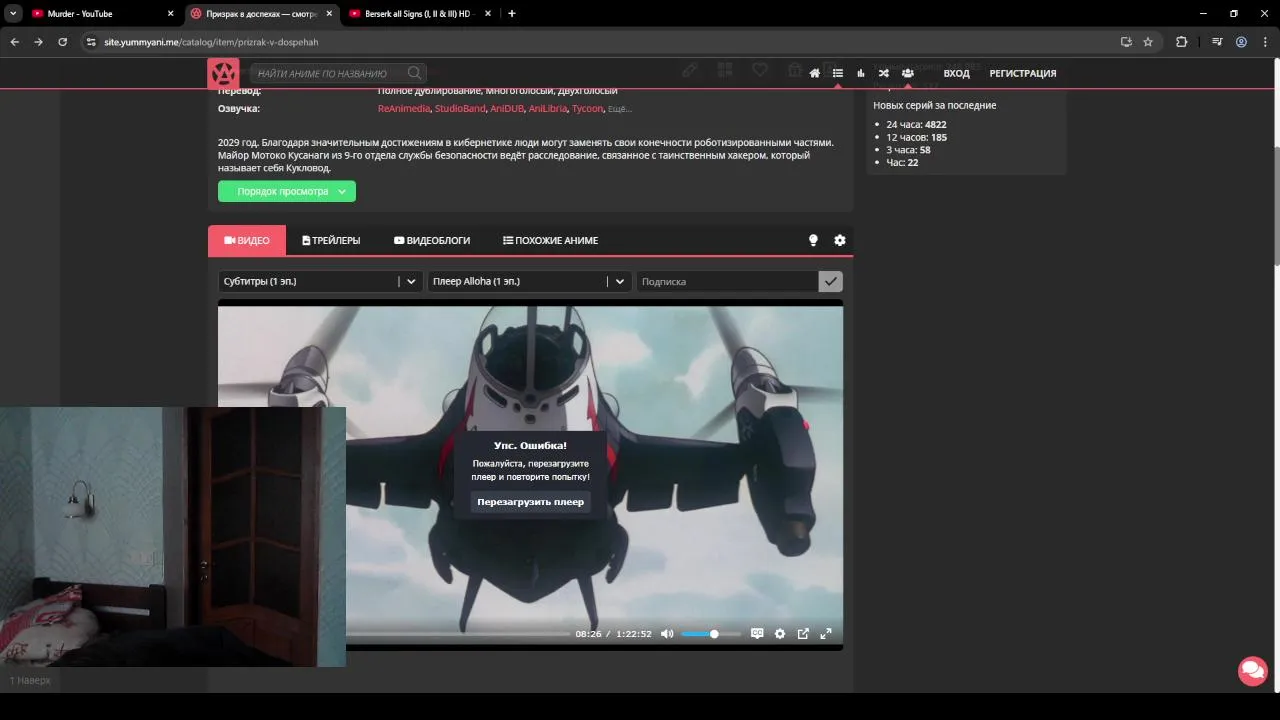Open the AniDUB dubbing link

pos(507,108)
